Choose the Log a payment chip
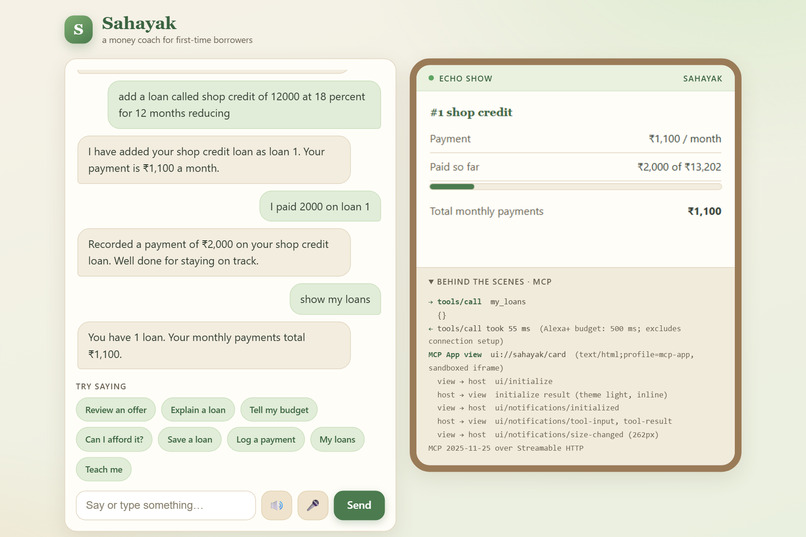Screen dimensions: 806x537 pyautogui.click(x=266, y=439)
